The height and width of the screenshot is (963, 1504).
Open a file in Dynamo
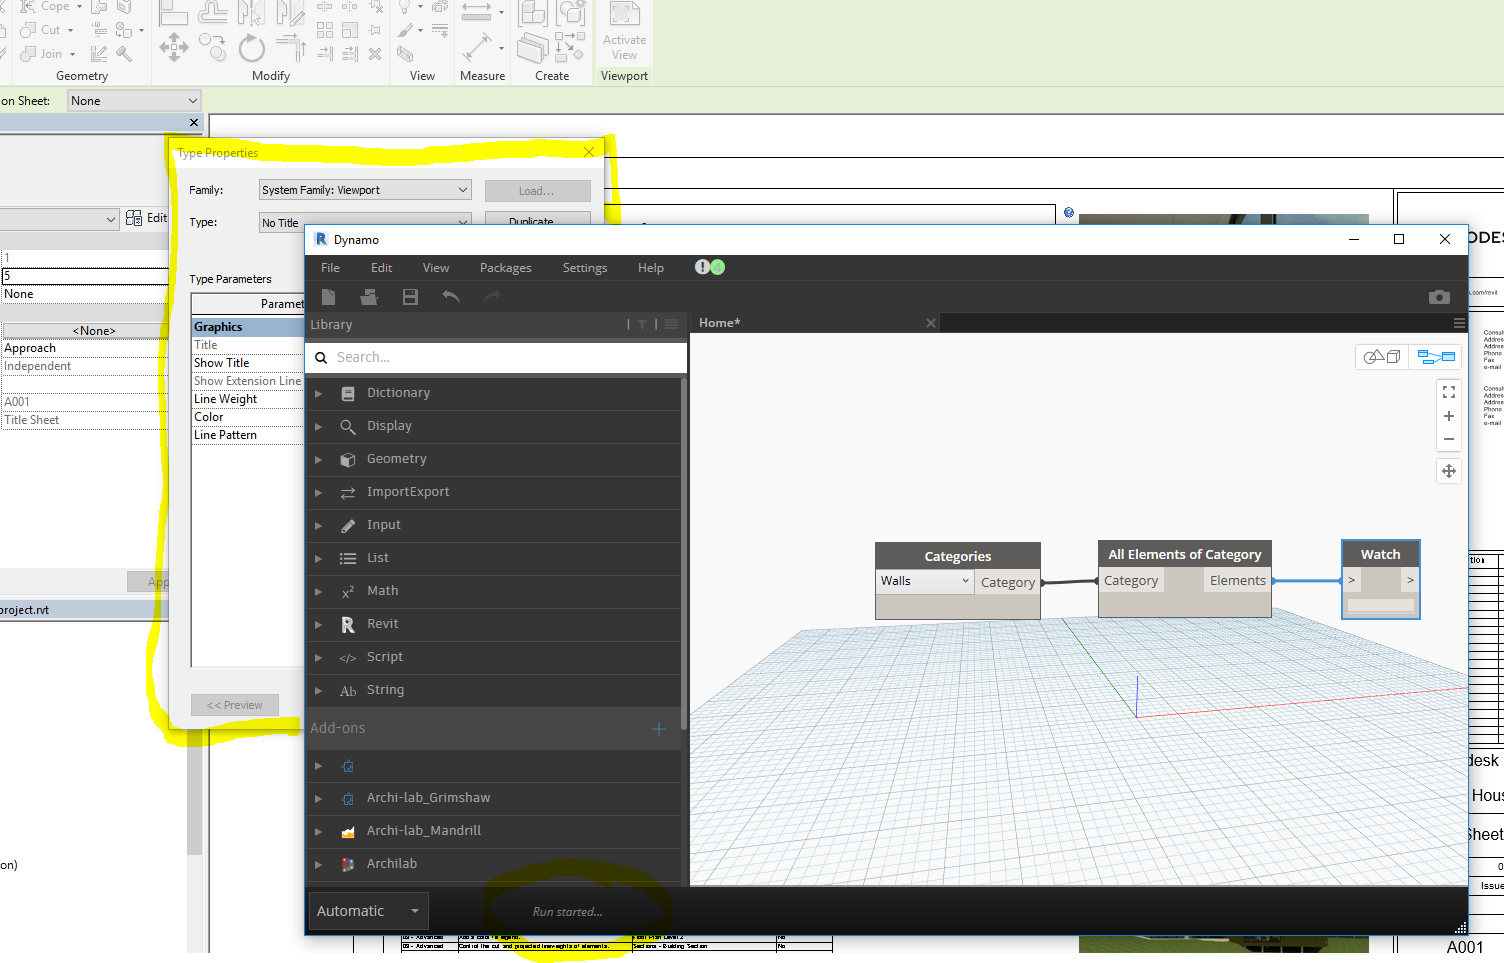(368, 296)
